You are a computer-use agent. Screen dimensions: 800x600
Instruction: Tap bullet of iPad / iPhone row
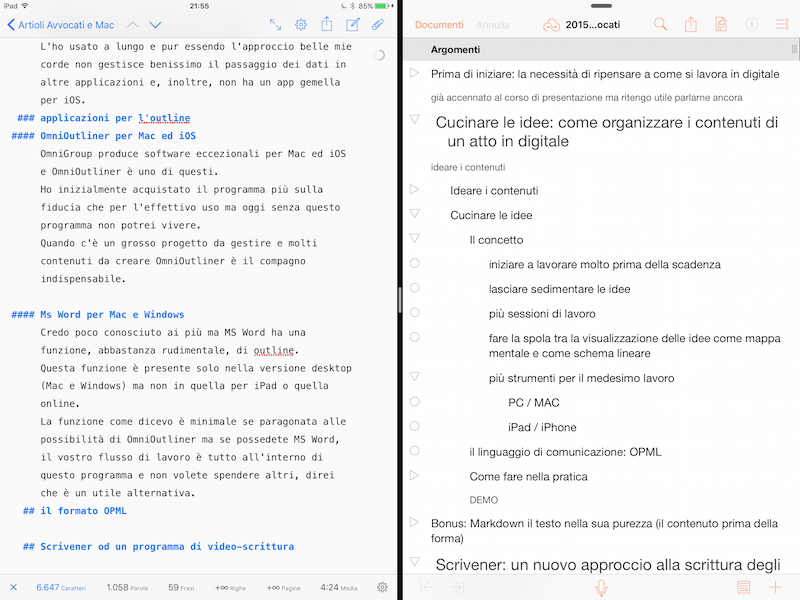point(415,426)
